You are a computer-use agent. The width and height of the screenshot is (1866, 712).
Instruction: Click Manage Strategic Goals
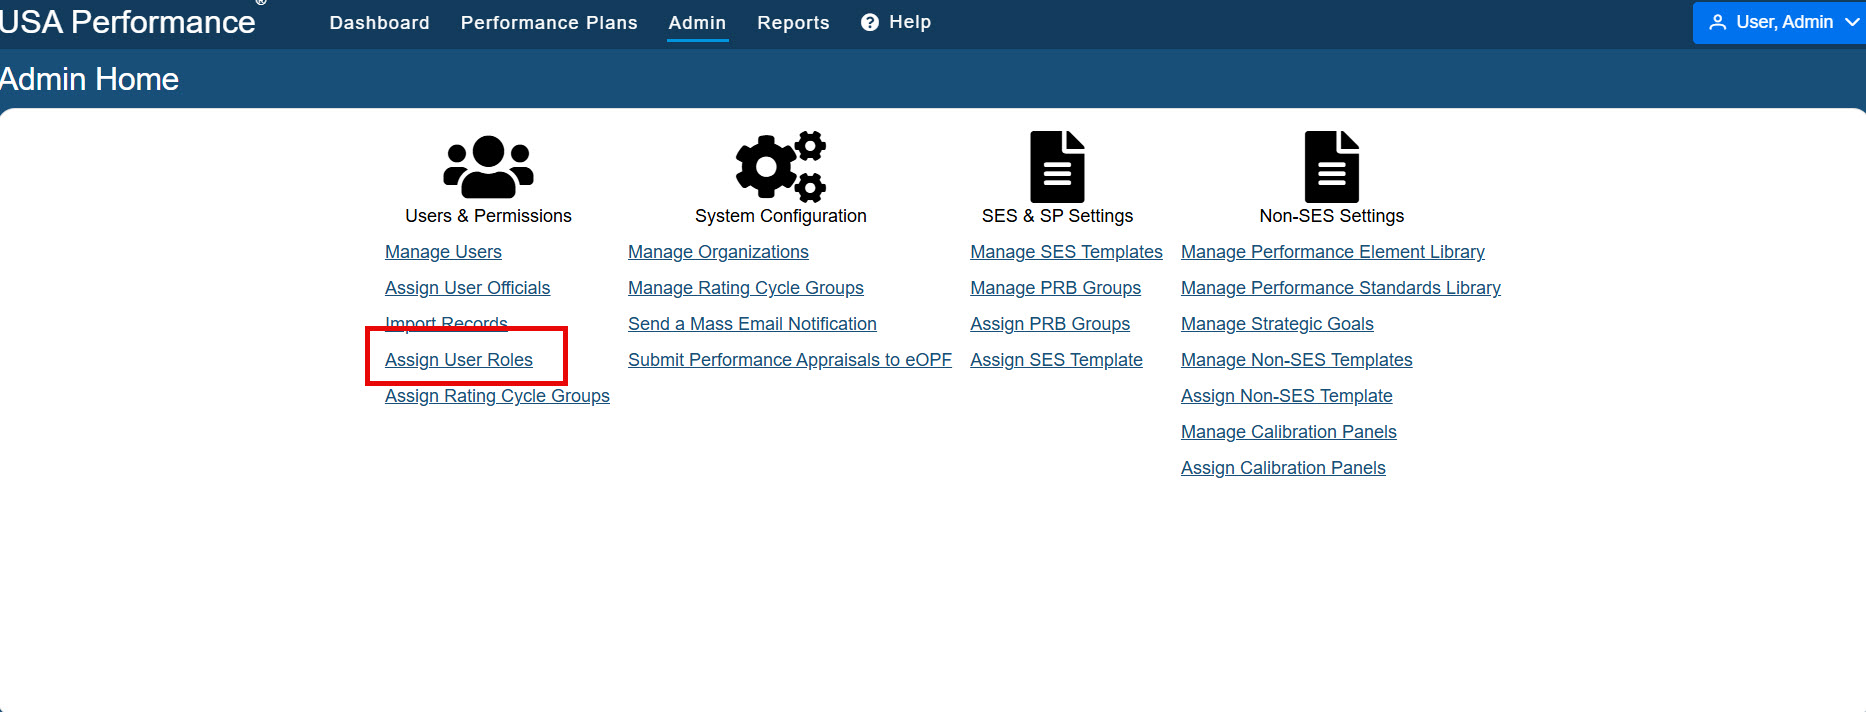point(1277,324)
